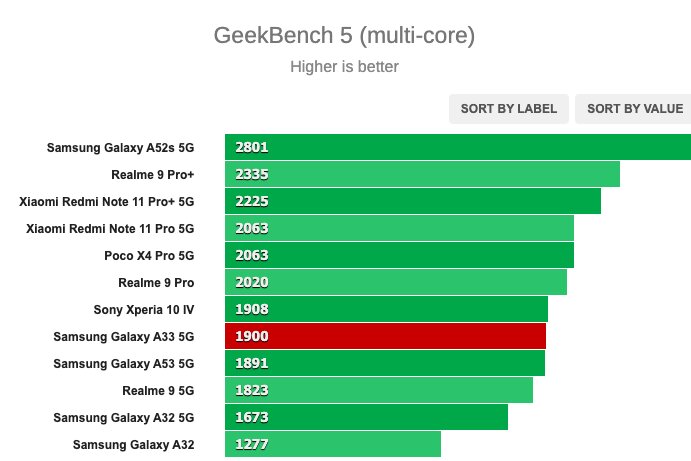Select the Samsung Galaxy A52s 5G bar
691x461 pixels.
[458, 147]
